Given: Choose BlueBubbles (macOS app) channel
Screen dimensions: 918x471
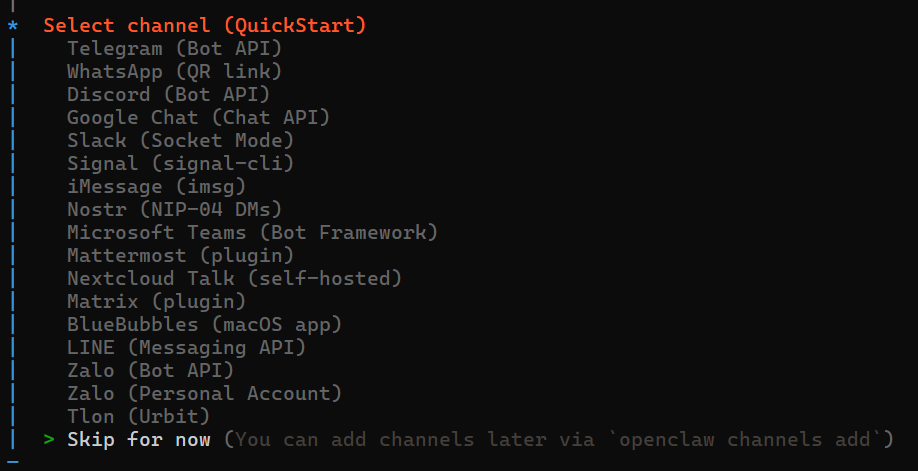Looking at the screenshot, I should [204, 325].
